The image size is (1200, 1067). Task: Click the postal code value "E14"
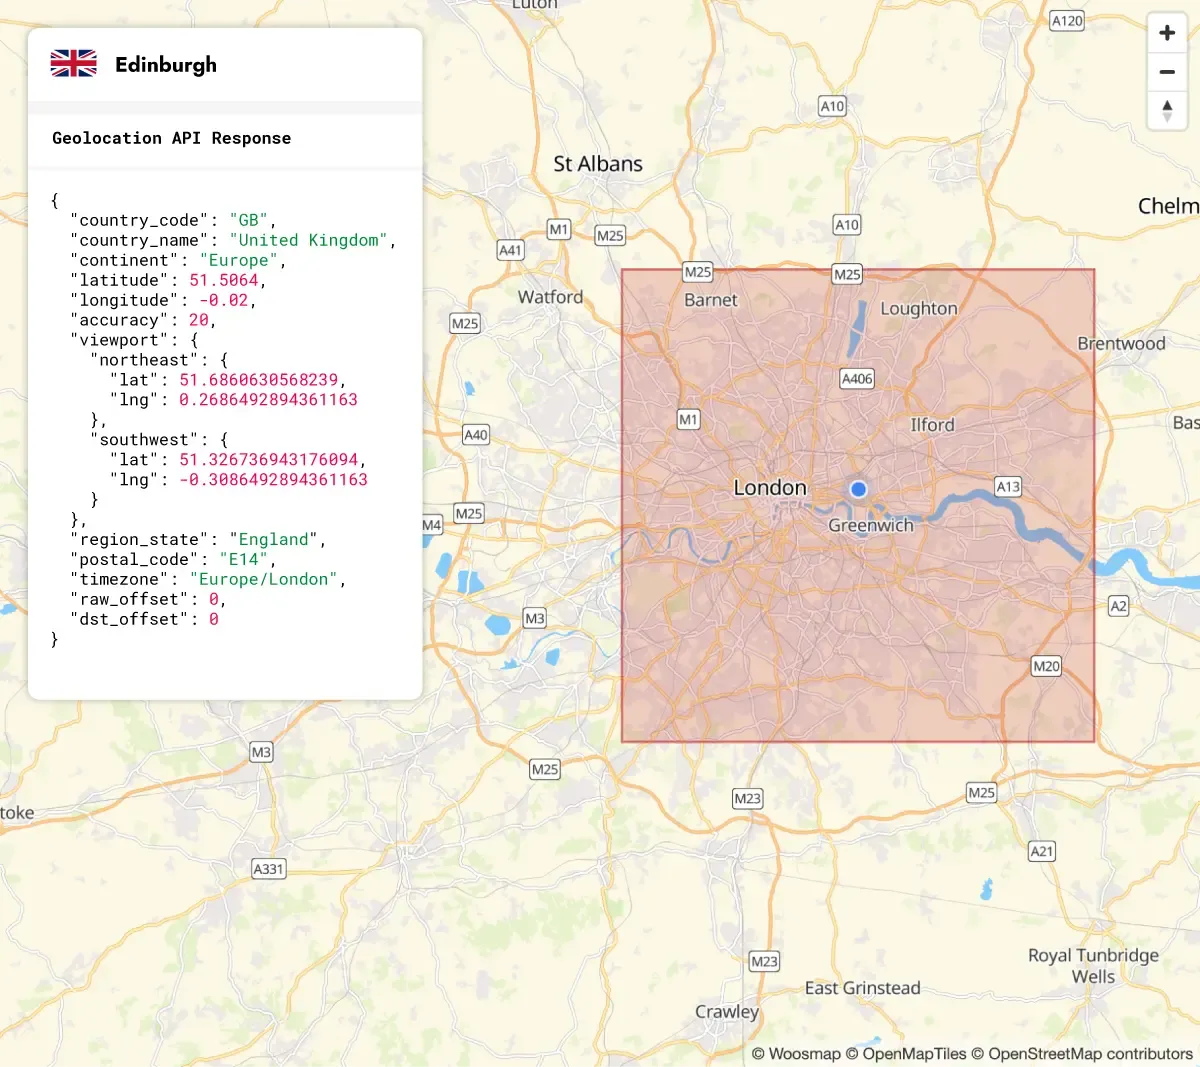pos(243,560)
